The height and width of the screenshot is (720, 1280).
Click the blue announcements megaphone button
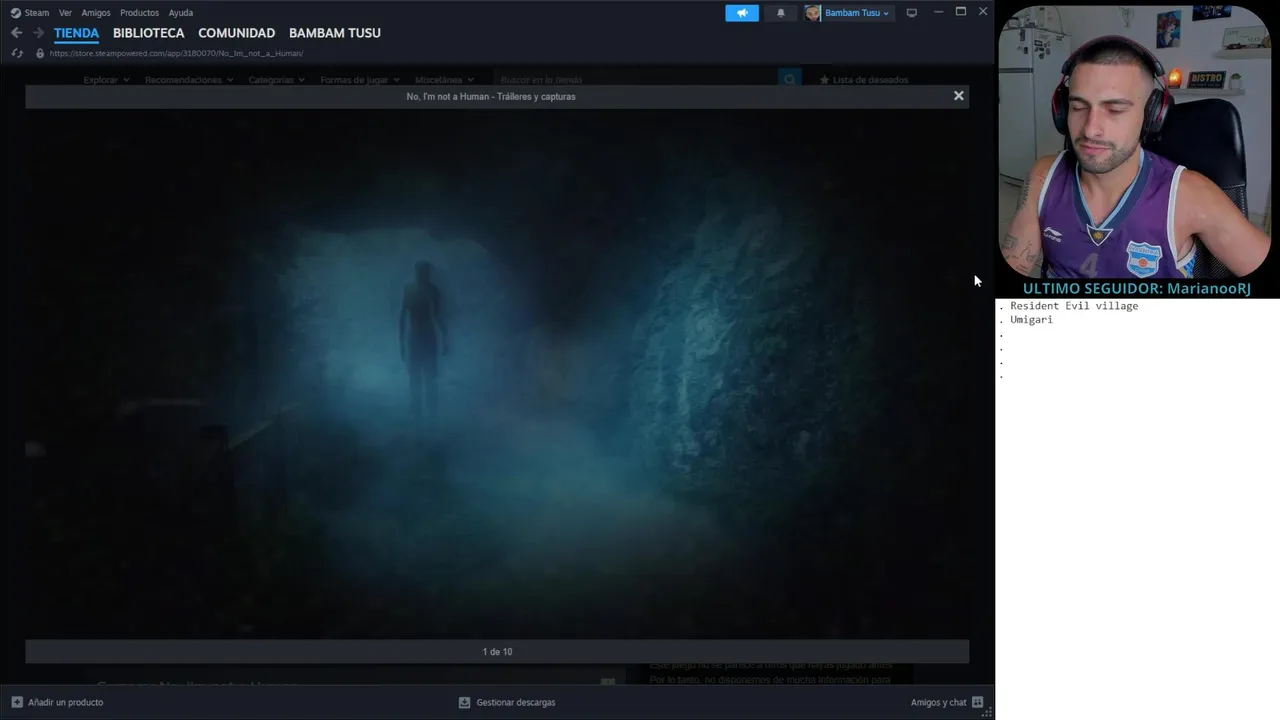tap(742, 13)
